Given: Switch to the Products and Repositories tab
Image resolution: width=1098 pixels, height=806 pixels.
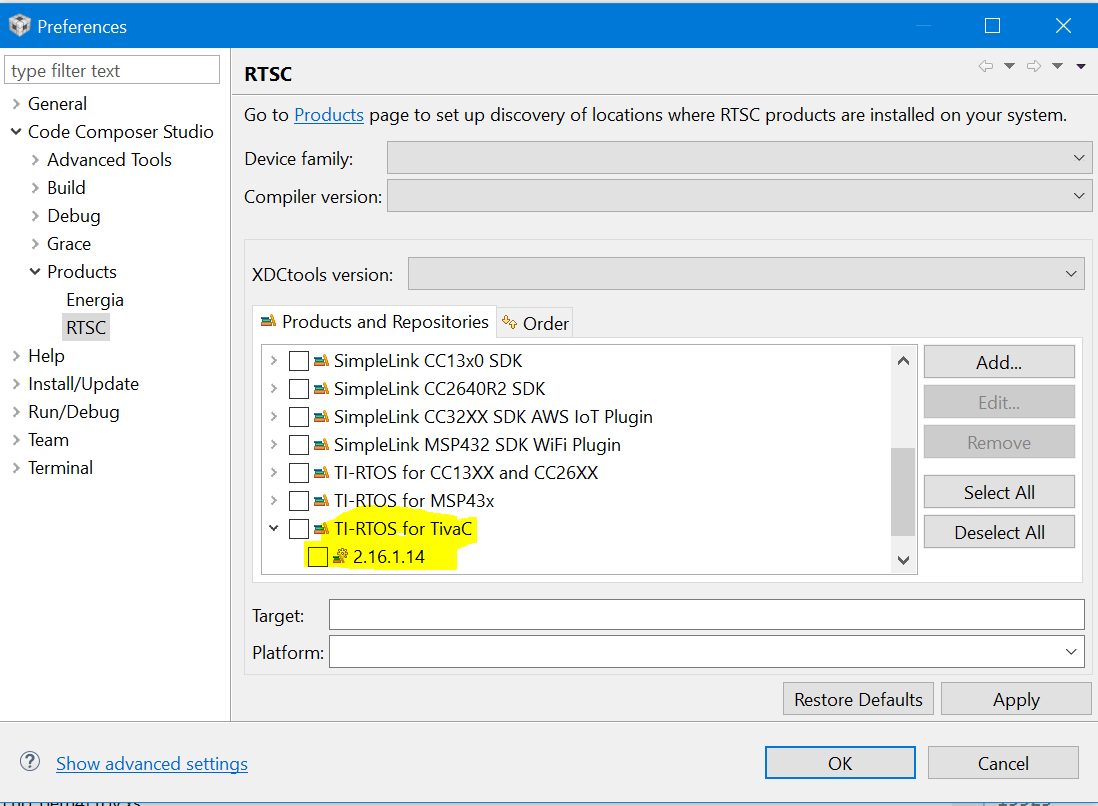Looking at the screenshot, I should 375,322.
